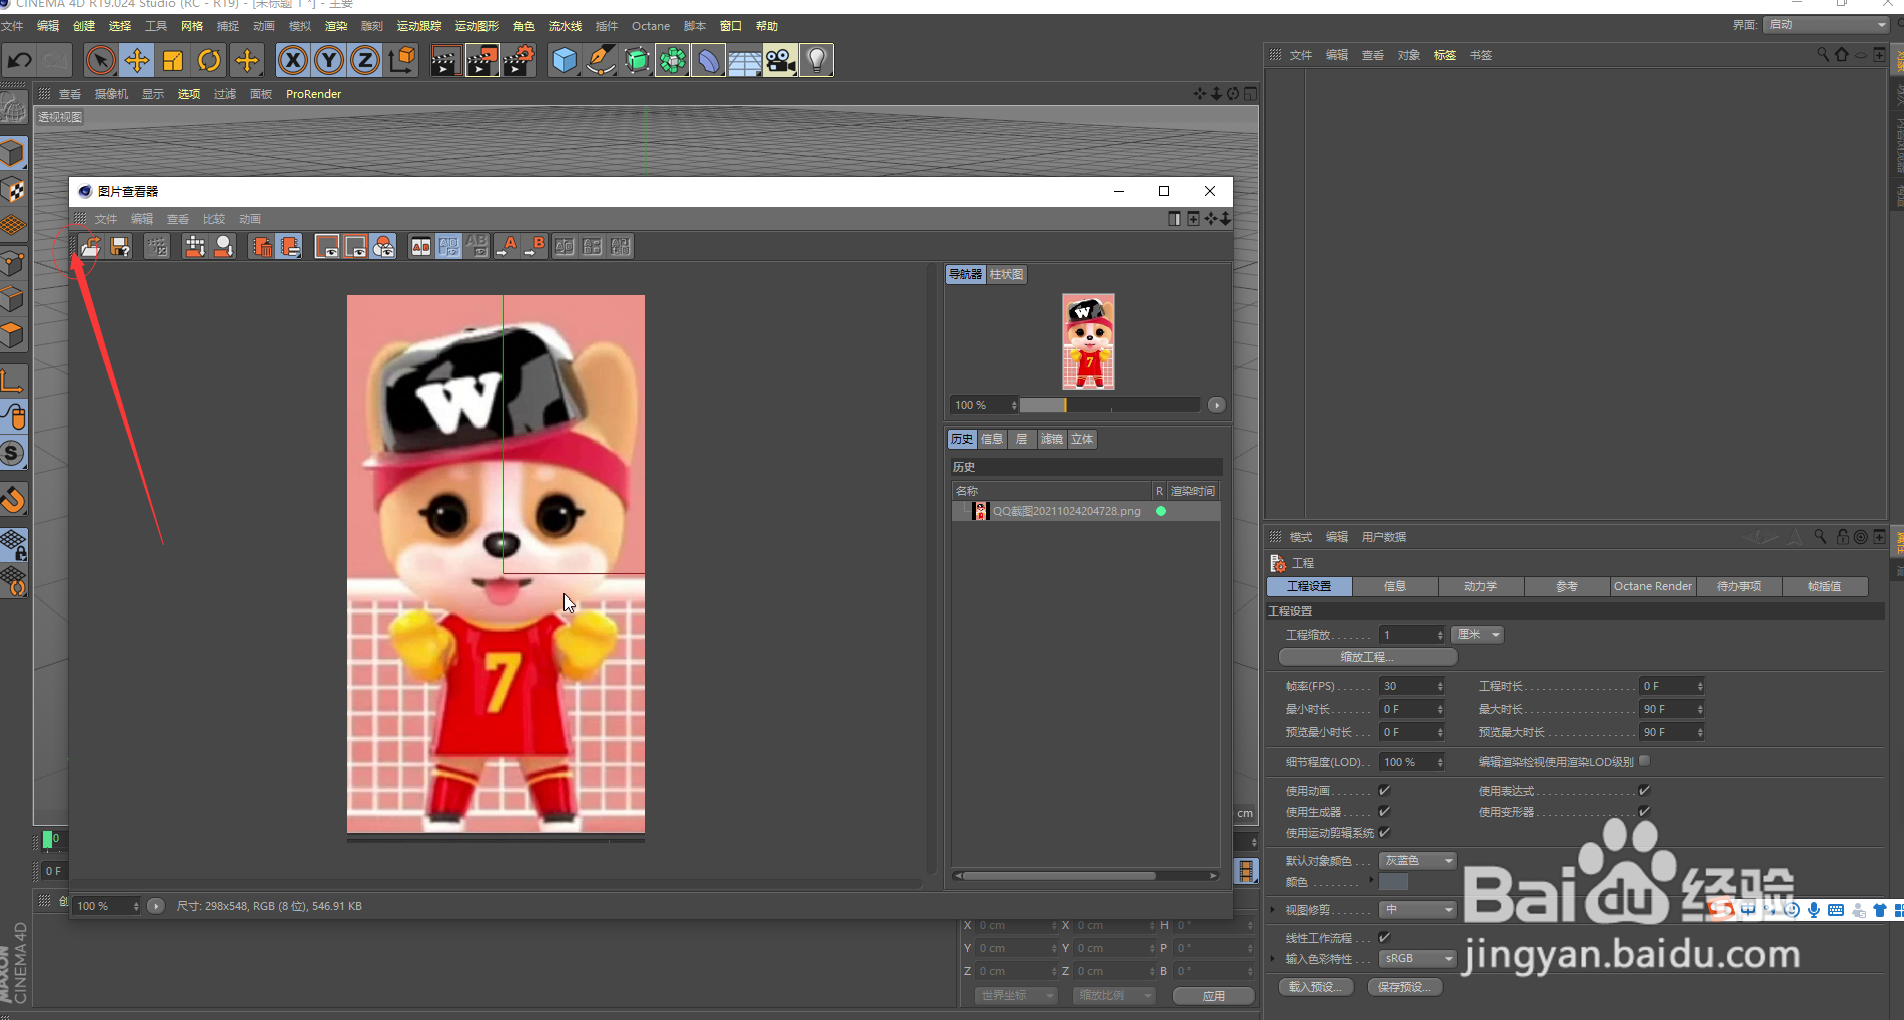Add a Camera object
Image resolution: width=1904 pixels, height=1020 pixels.
click(780, 61)
